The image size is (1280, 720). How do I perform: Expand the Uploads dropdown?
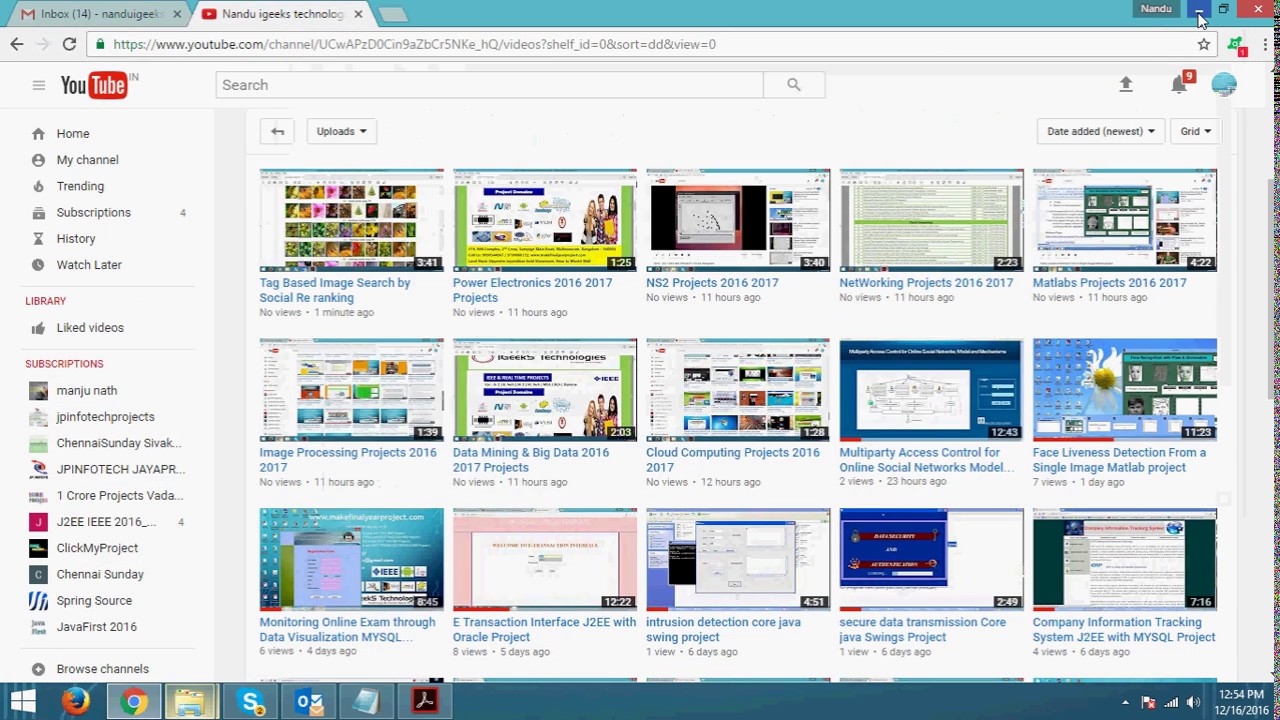(341, 131)
